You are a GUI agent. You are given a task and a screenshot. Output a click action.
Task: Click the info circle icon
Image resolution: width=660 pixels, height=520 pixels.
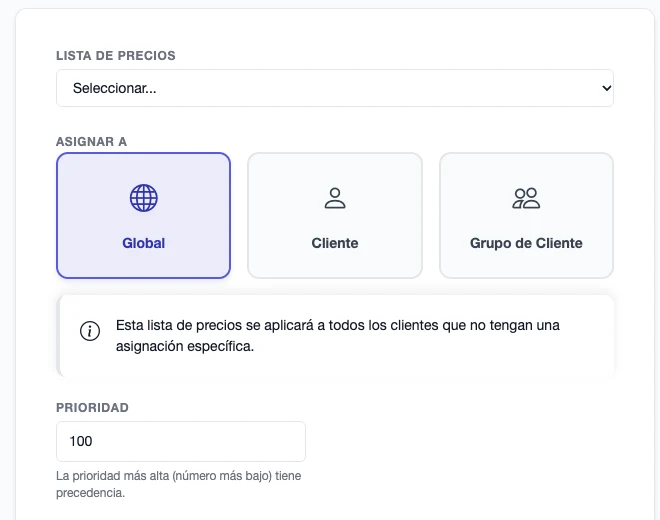tap(90, 331)
